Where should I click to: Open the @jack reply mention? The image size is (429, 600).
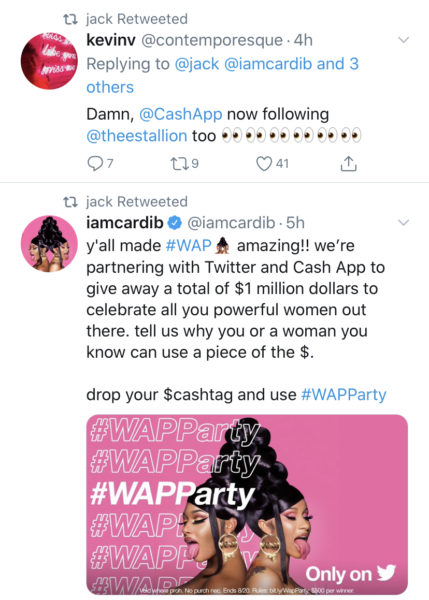(197, 64)
